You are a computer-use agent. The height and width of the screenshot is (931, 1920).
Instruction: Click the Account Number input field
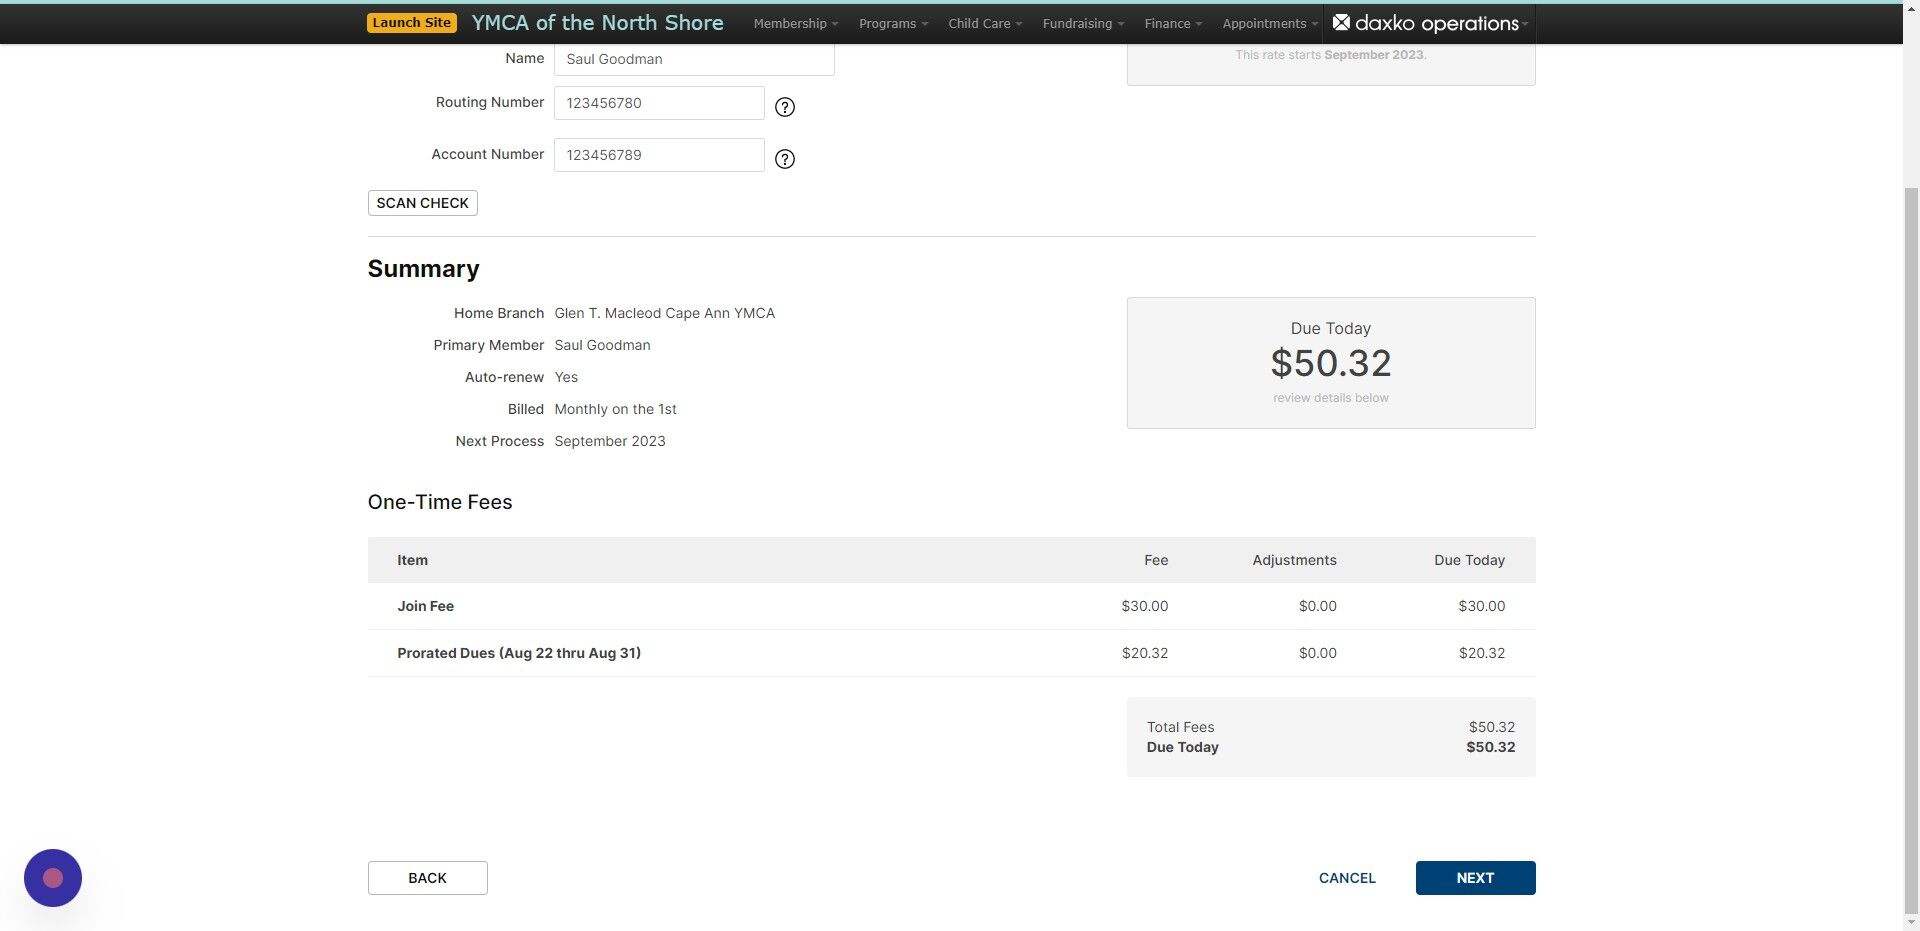[x=659, y=155]
